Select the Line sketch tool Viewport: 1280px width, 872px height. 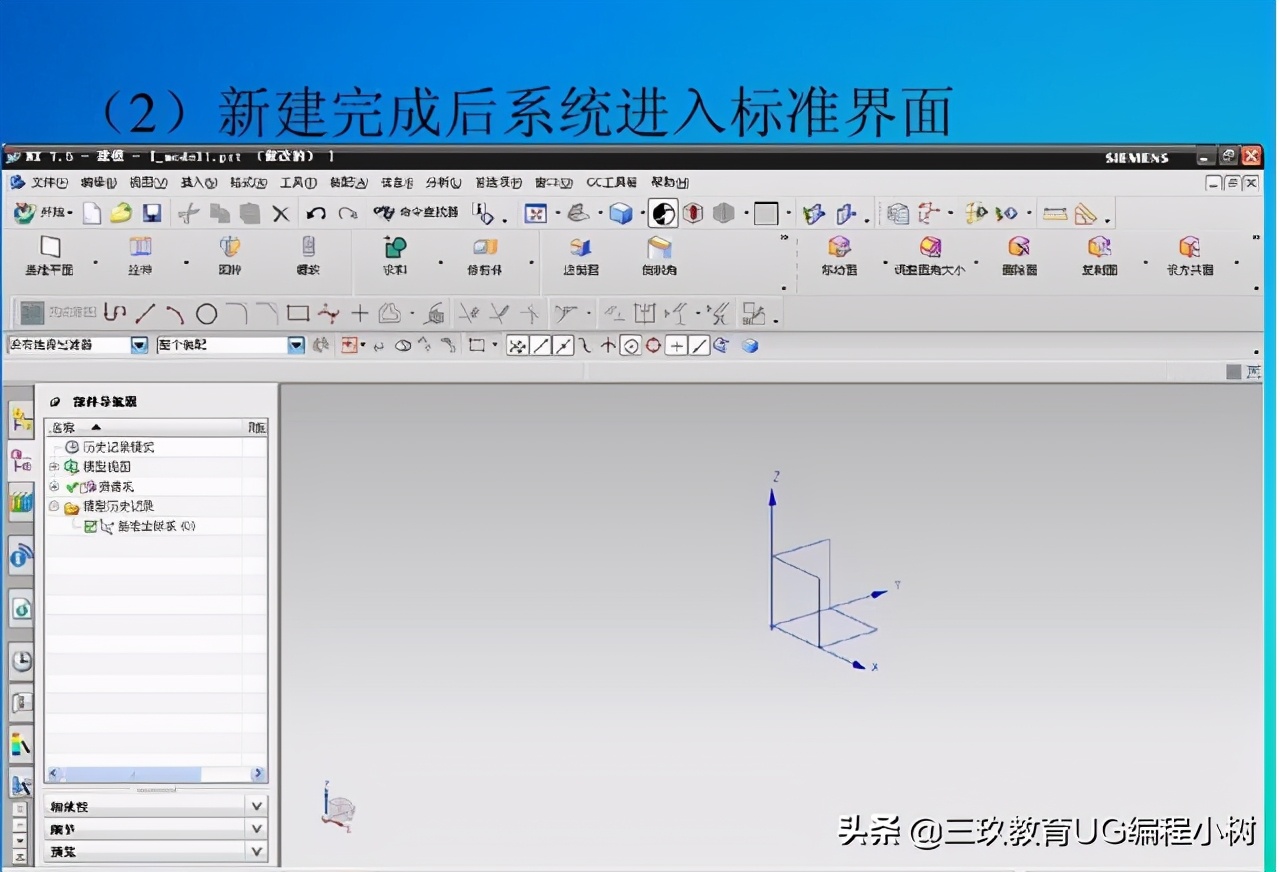point(146,315)
